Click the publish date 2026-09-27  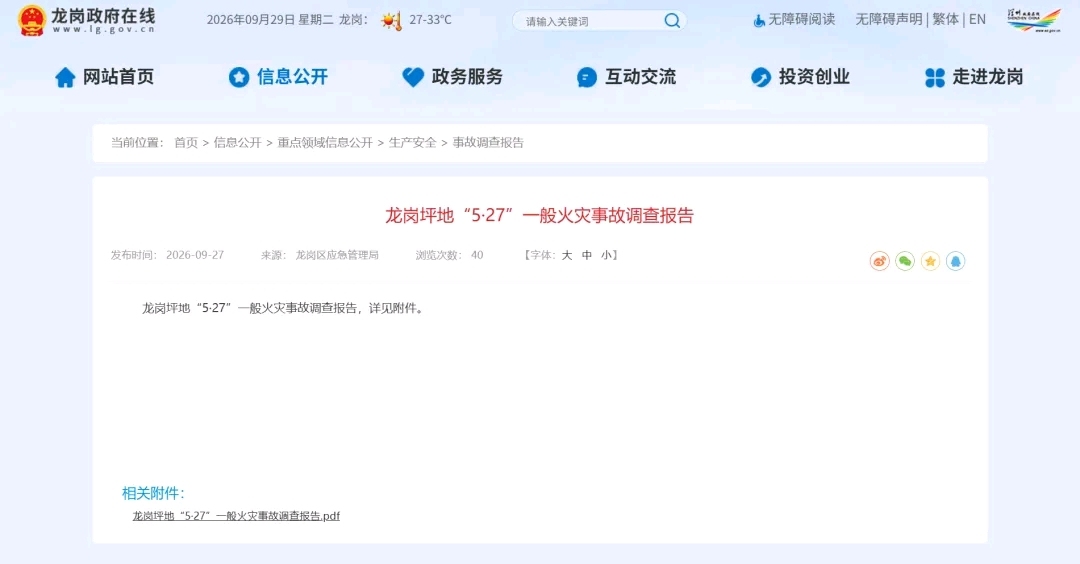click(195, 255)
